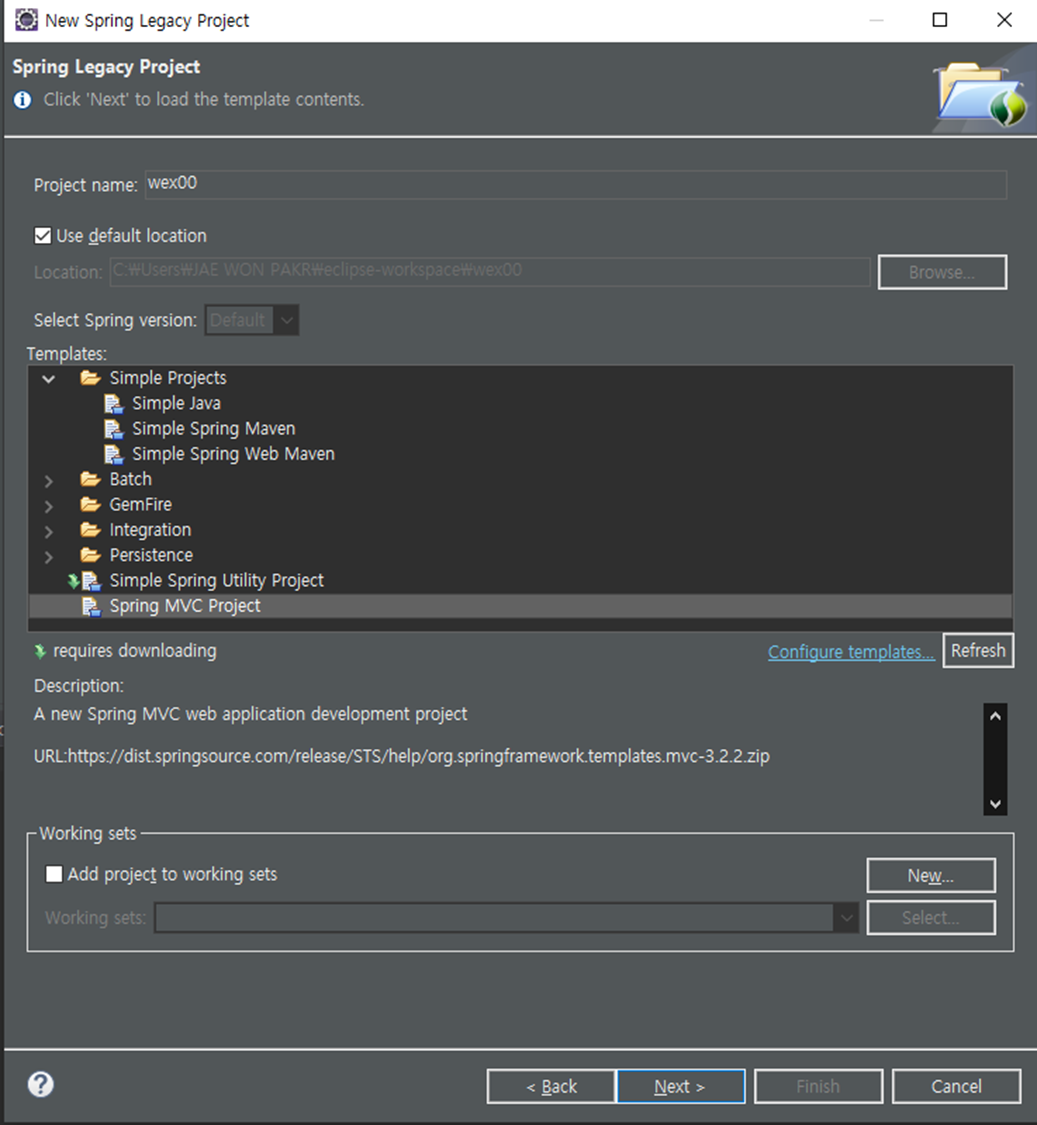
Task: Open the Configure templates link
Action: [851, 651]
